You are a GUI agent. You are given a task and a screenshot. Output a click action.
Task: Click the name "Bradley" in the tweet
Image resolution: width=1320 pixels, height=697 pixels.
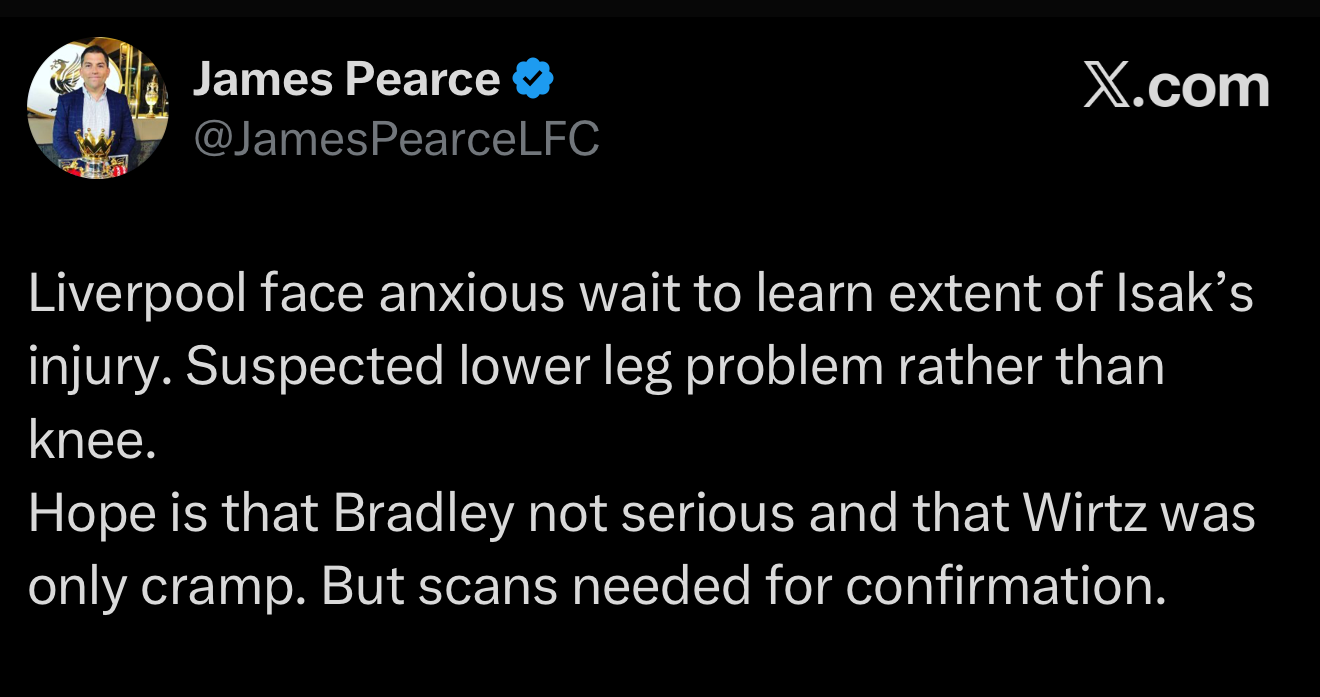423,513
